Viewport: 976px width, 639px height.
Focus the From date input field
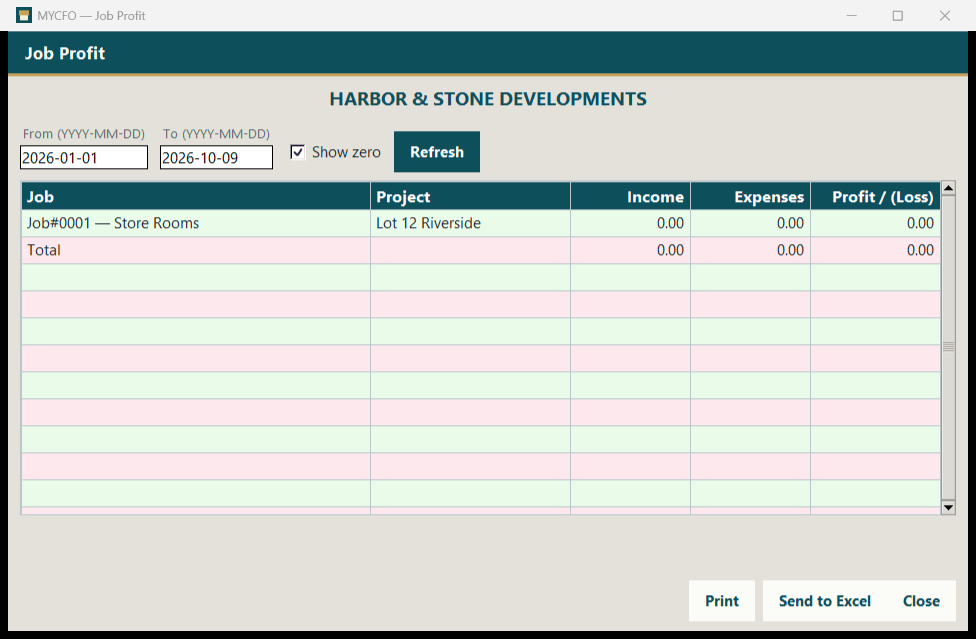point(84,157)
